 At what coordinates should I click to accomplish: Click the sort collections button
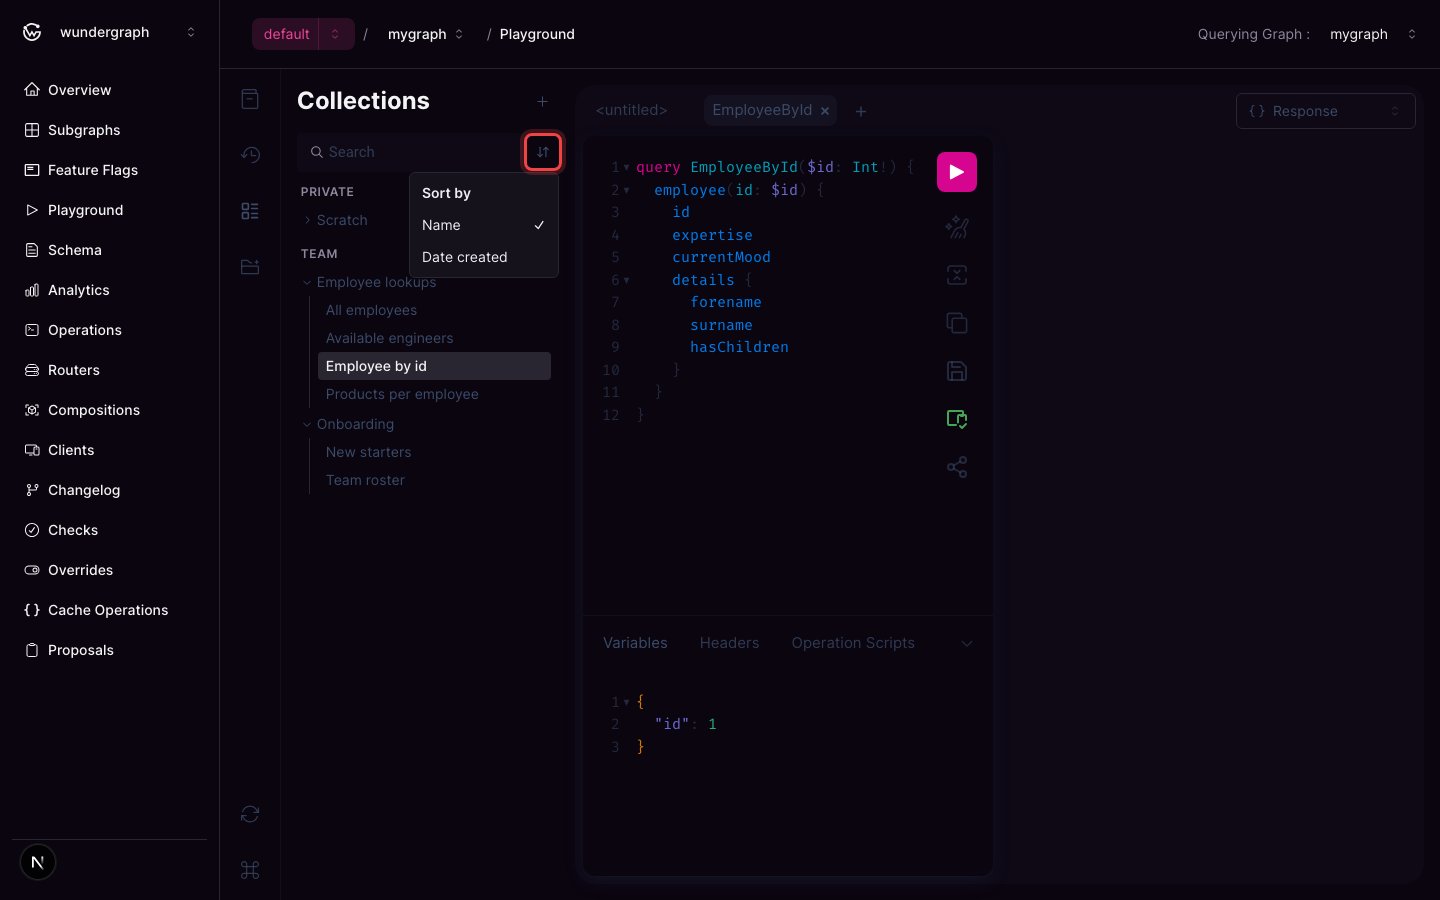543,152
